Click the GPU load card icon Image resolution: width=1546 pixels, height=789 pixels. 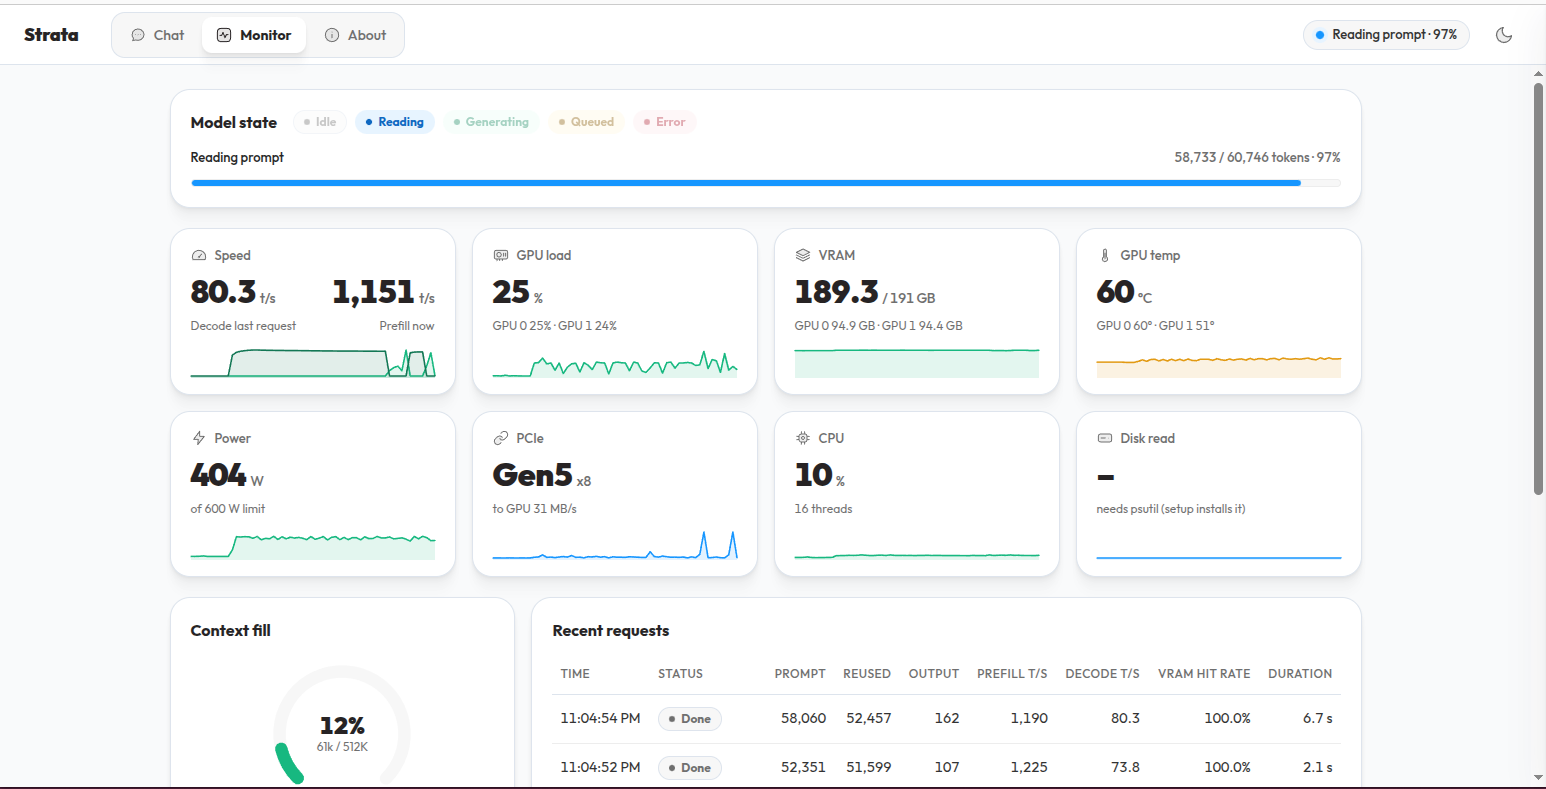(501, 256)
